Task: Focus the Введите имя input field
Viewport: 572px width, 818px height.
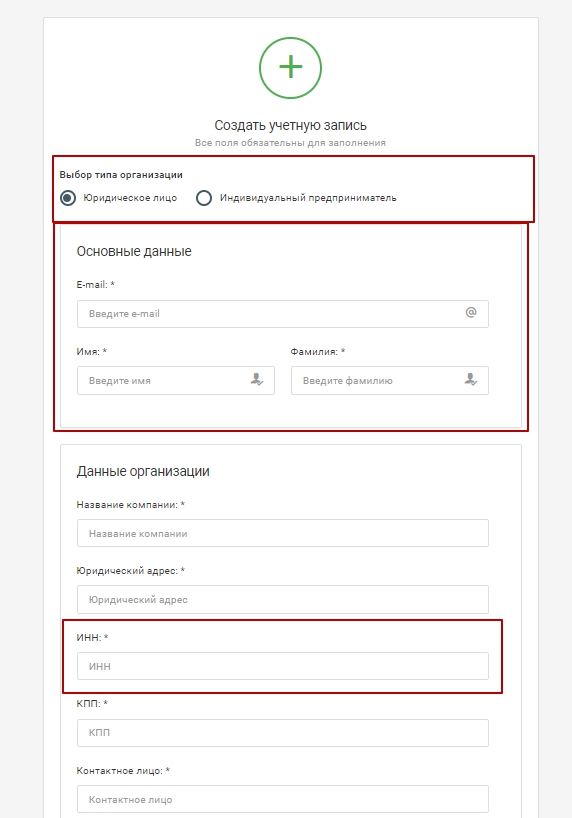Action: (x=176, y=380)
